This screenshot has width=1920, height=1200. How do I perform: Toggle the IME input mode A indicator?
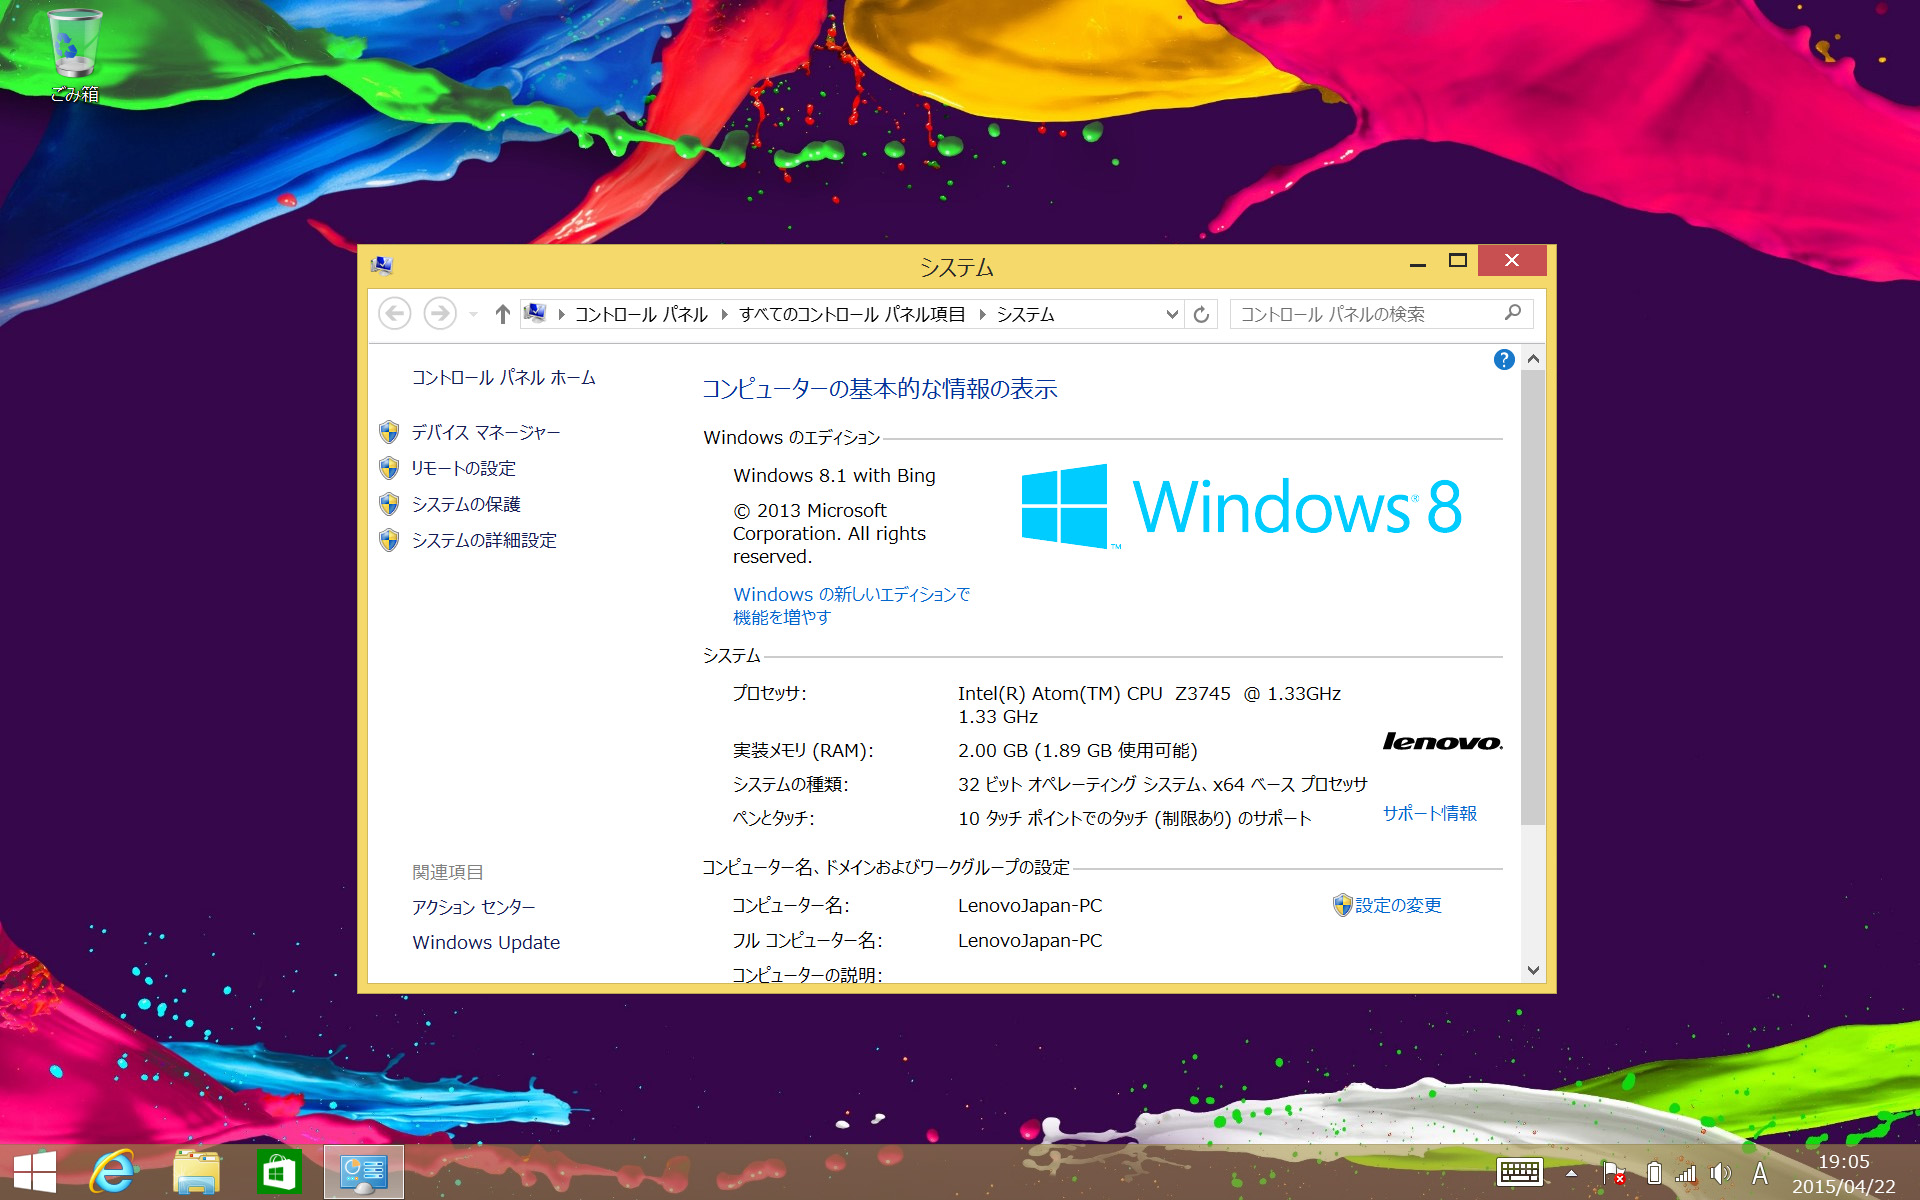pyautogui.click(x=1760, y=1173)
